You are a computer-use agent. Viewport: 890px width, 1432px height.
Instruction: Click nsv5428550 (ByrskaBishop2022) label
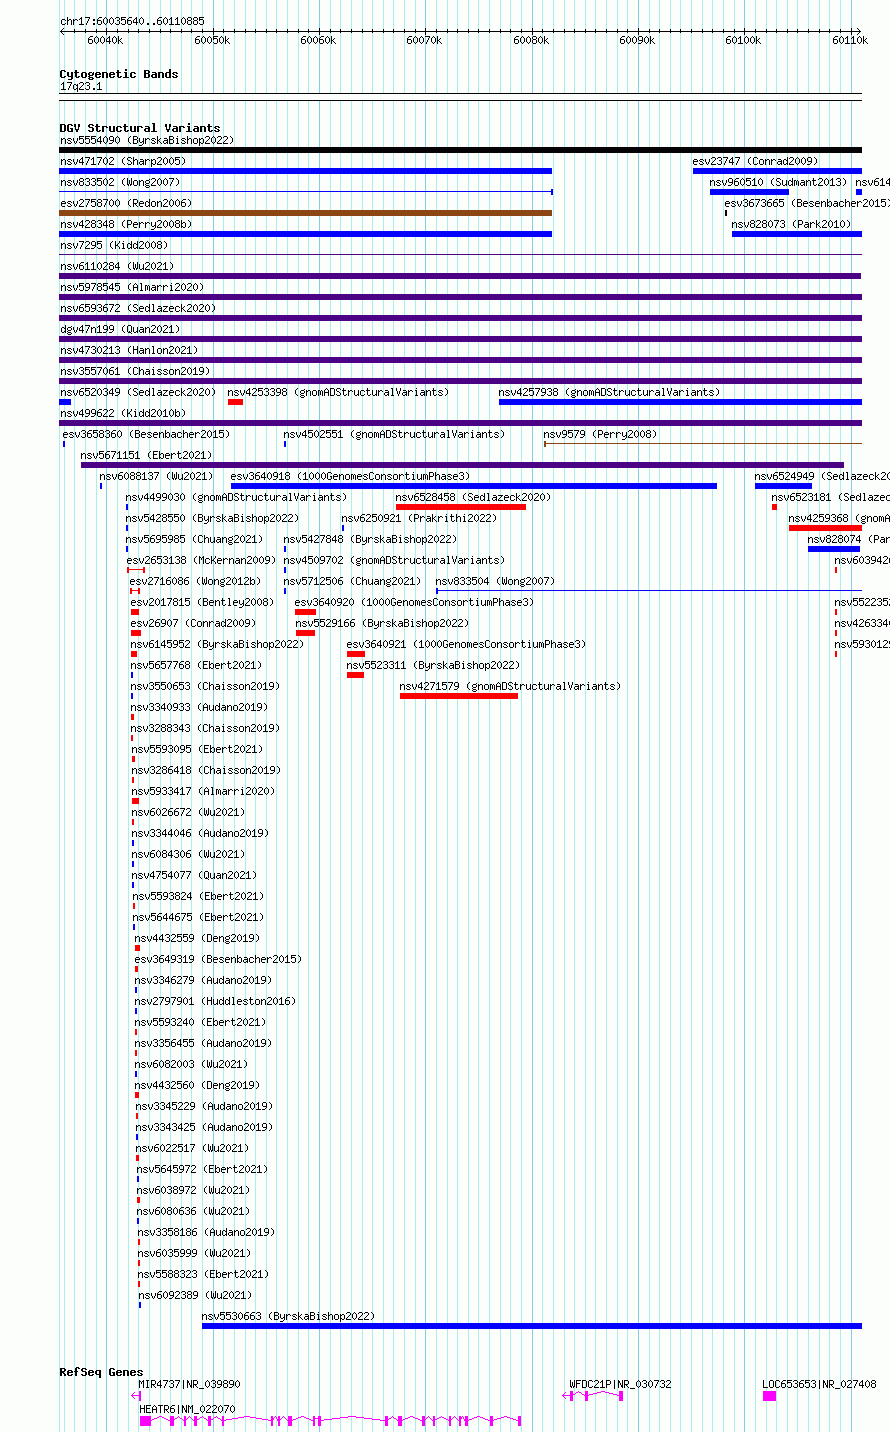[212, 518]
